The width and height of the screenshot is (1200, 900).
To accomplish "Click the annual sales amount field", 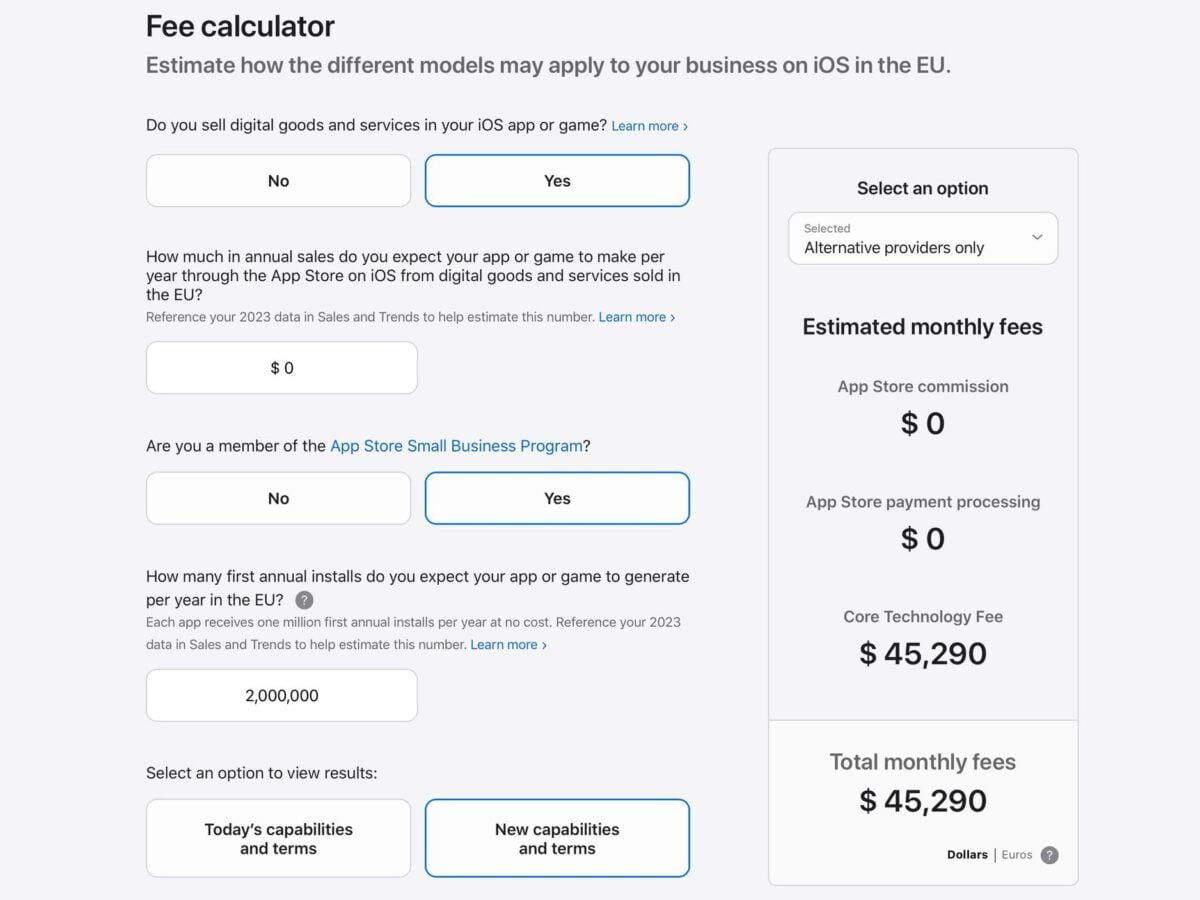I will click(x=282, y=368).
